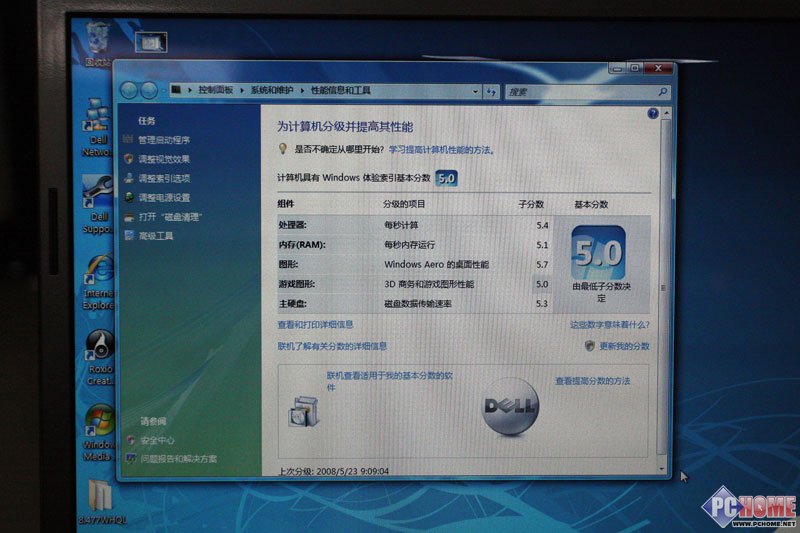Click the vertical scrollbar thumb

click(x=663, y=287)
